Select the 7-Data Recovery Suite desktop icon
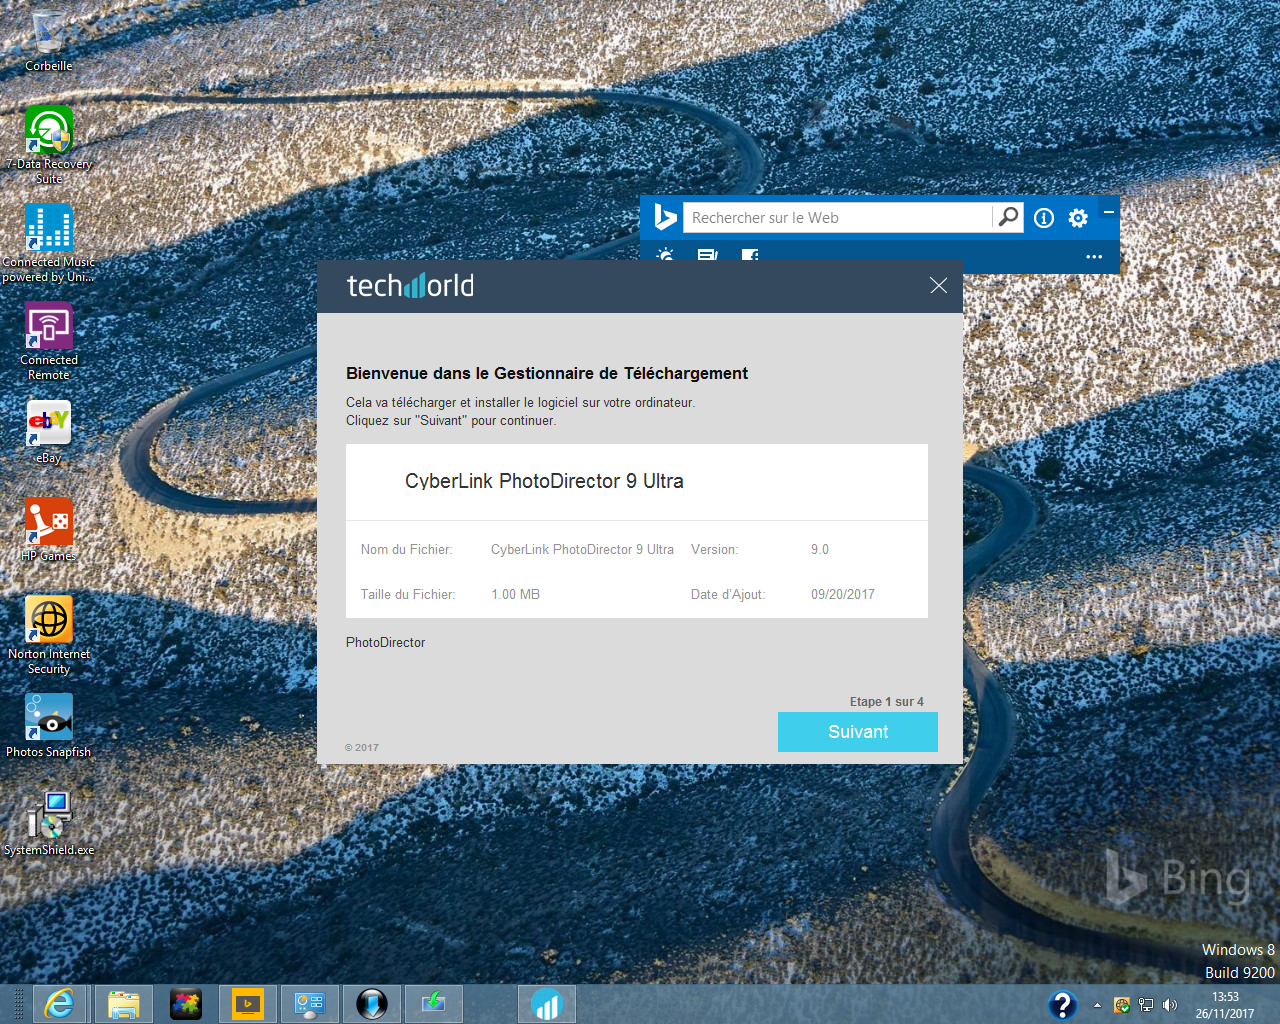The width and height of the screenshot is (1280, 1024). pyautogui.click(x=48, y=145)
